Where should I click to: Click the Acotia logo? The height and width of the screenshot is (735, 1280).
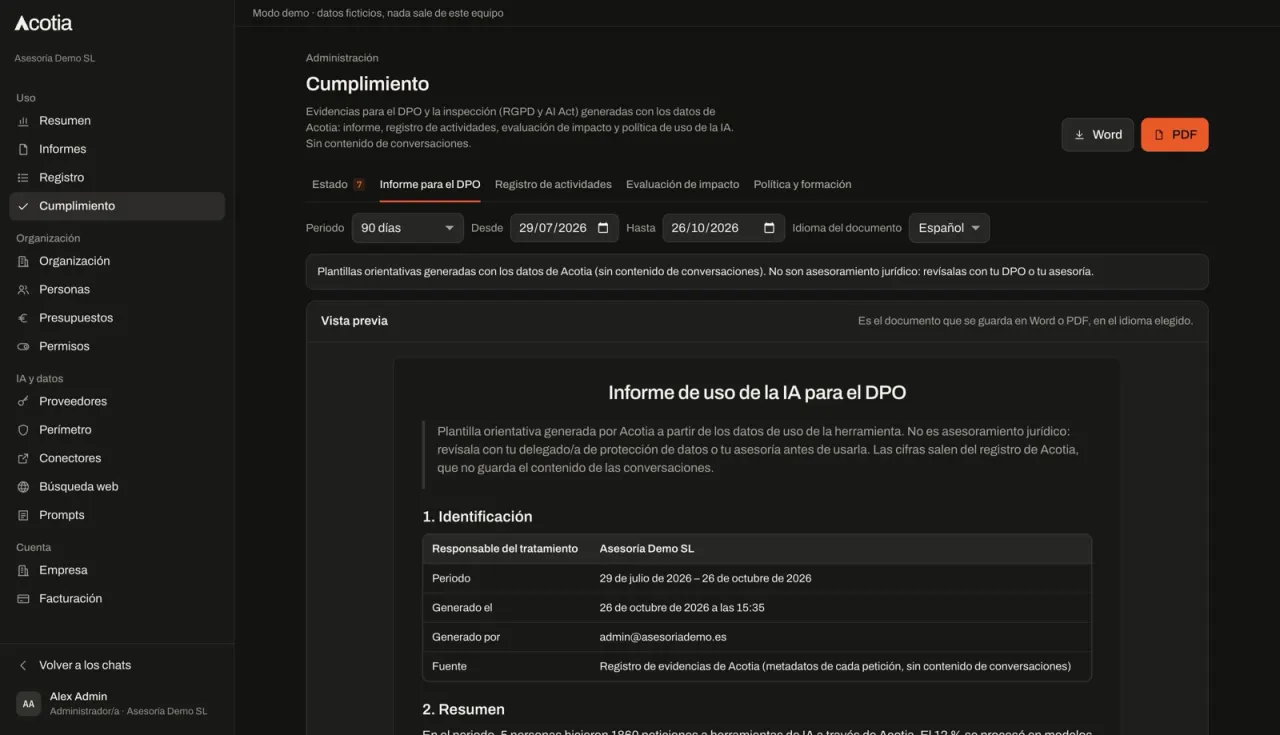[43, 23]
